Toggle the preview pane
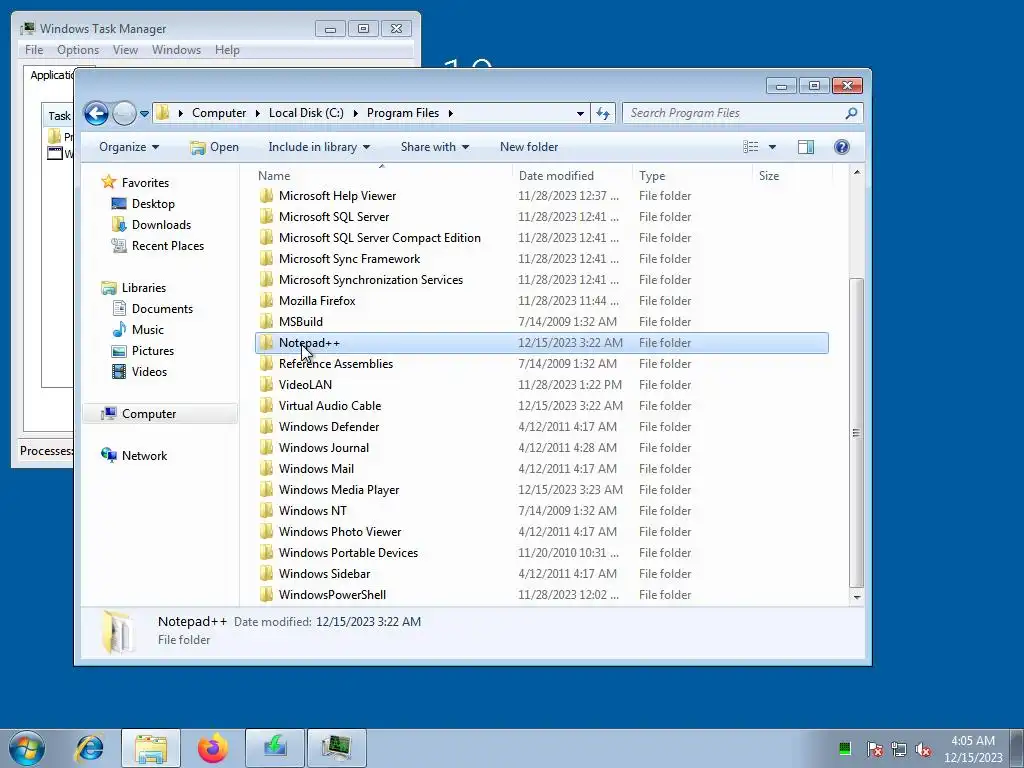 point(806,147)
